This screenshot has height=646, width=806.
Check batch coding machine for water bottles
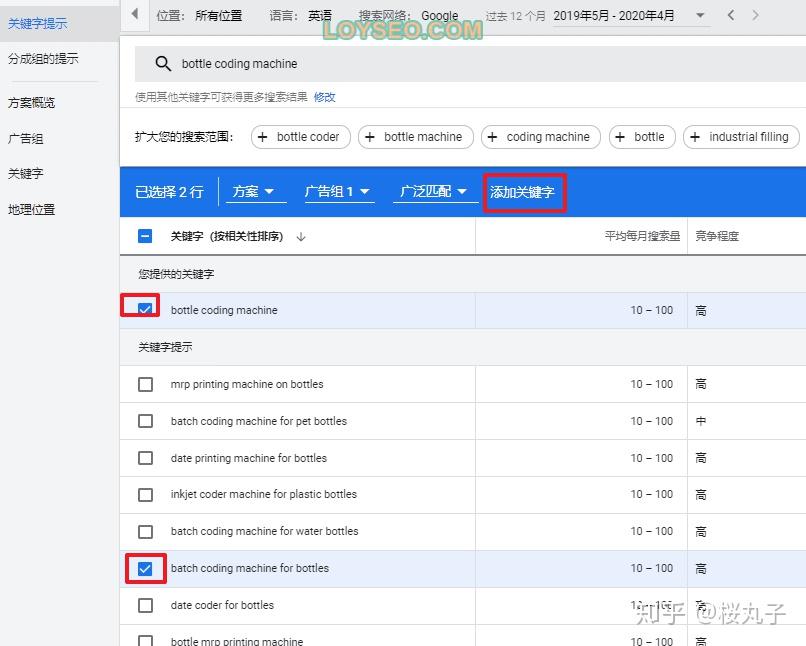coord(145,531)
